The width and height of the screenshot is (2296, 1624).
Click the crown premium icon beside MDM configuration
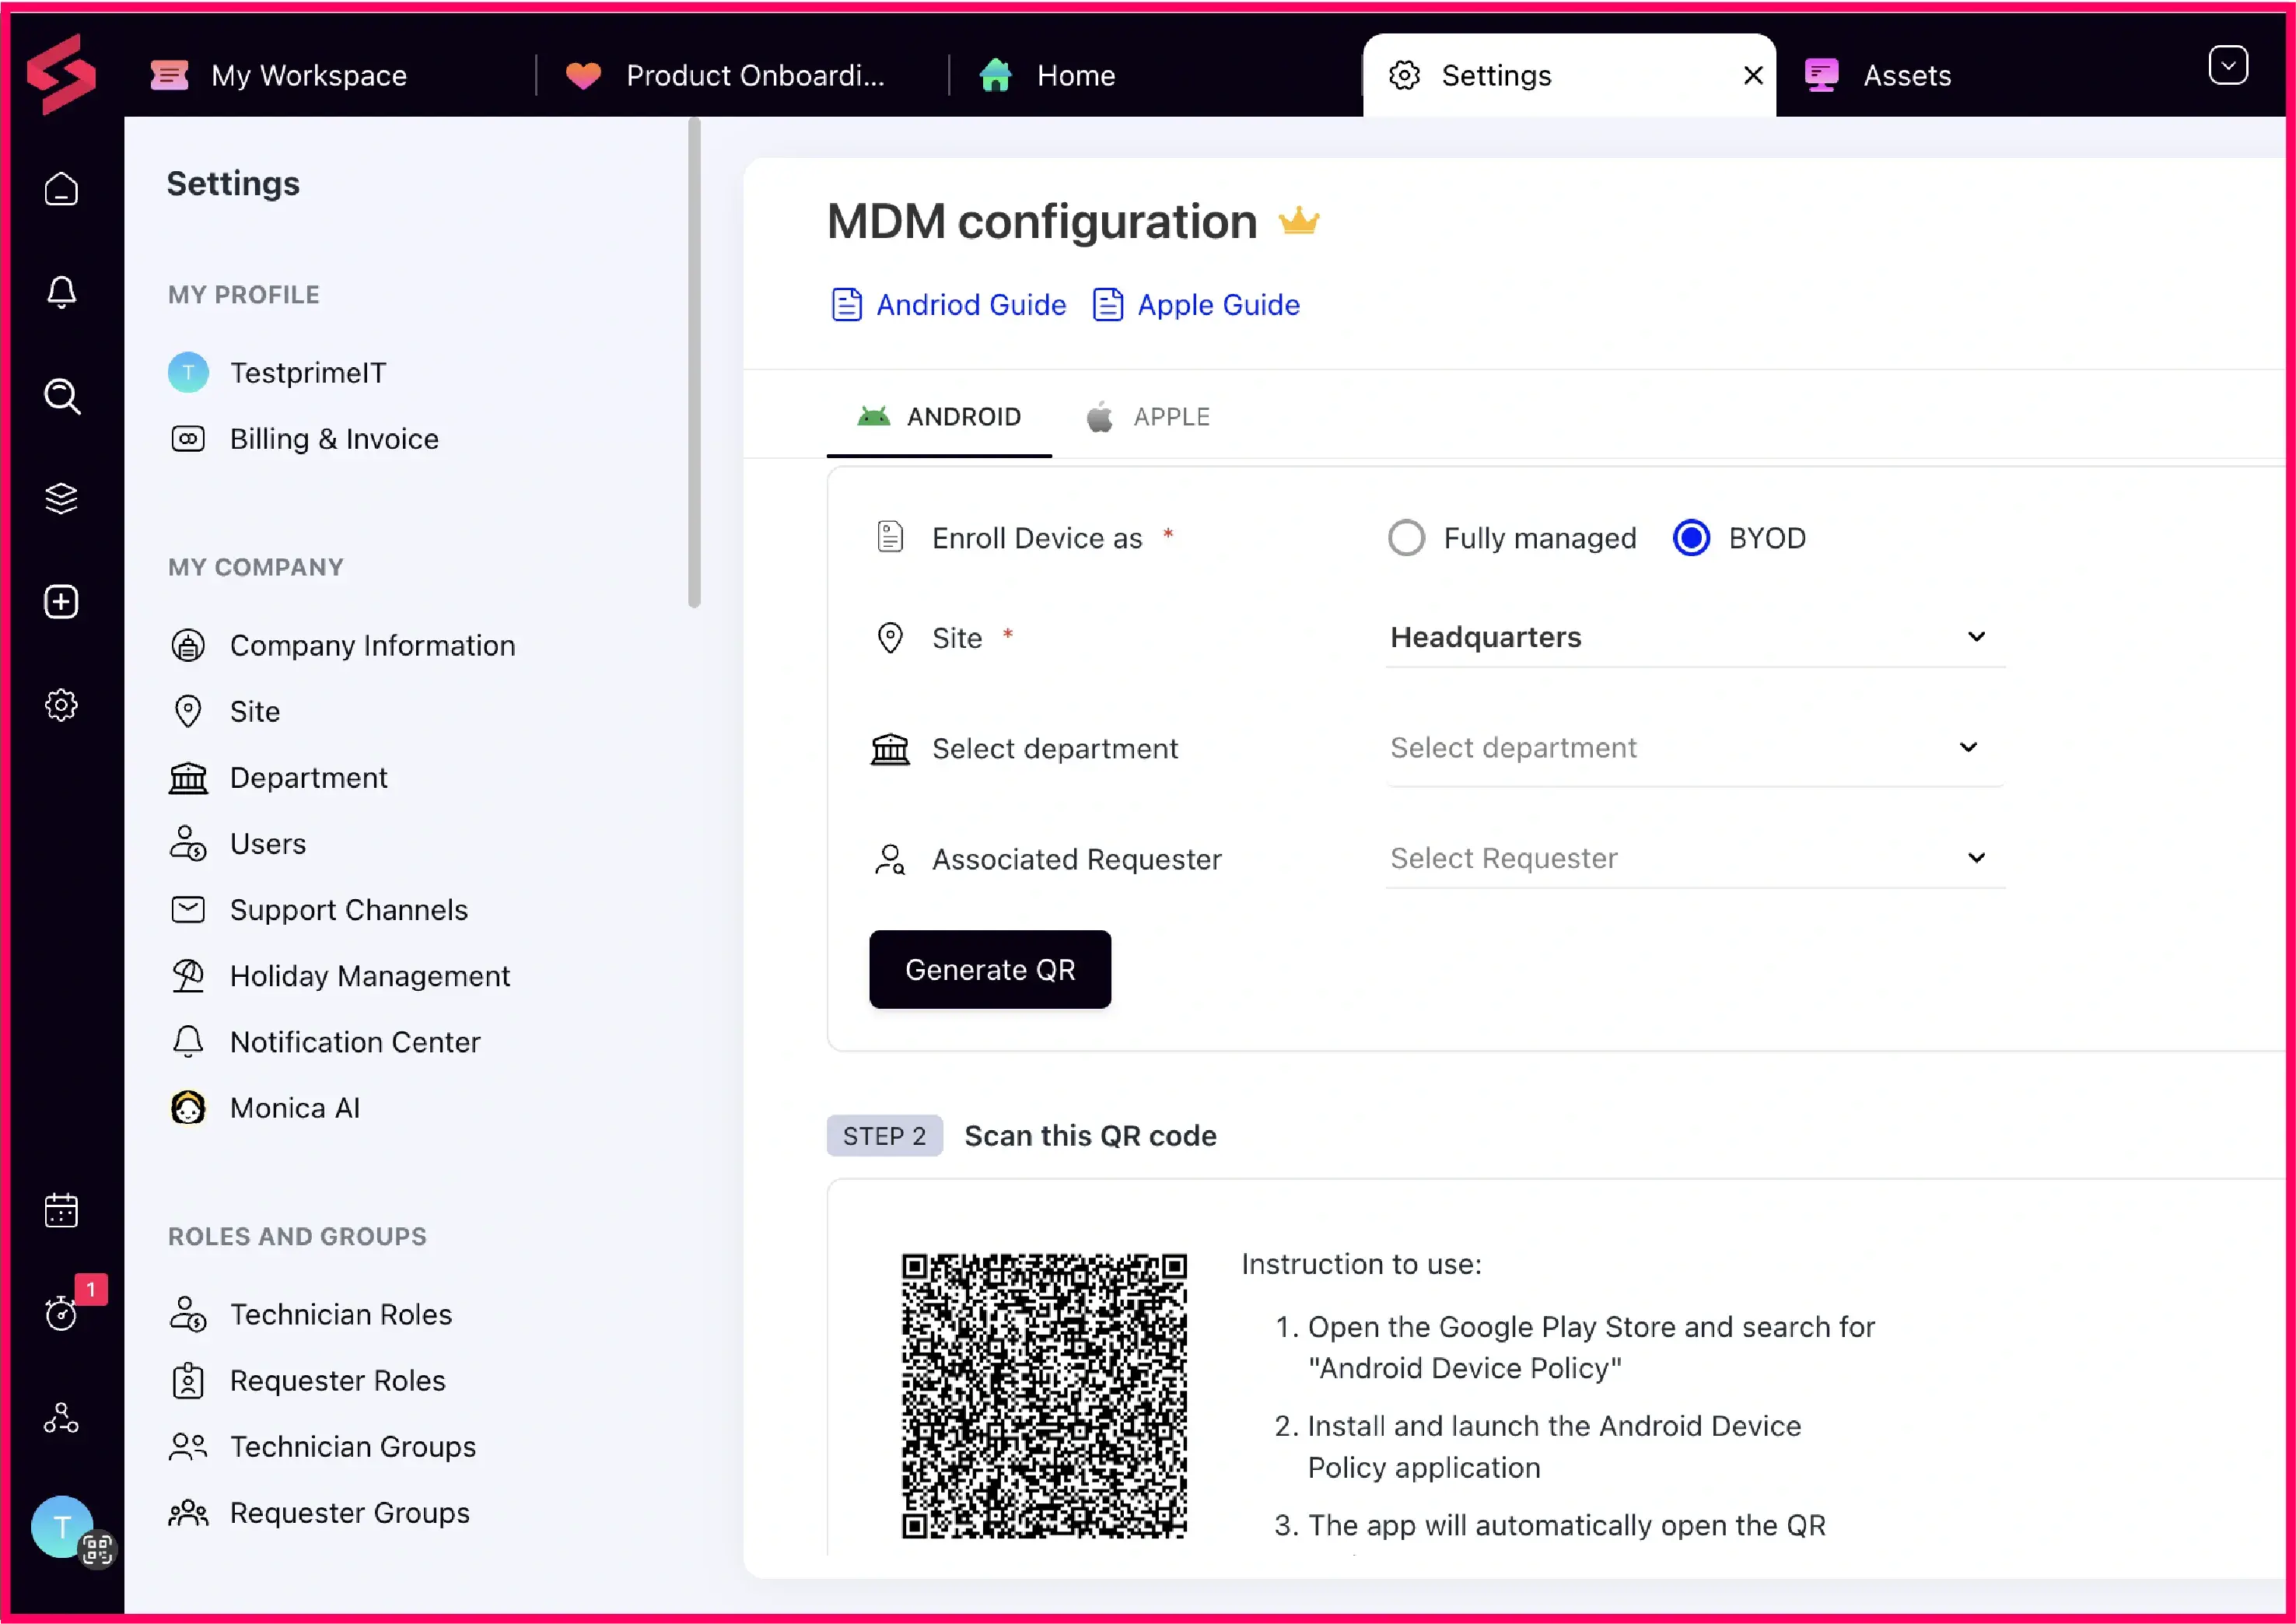coord(1299,220)
